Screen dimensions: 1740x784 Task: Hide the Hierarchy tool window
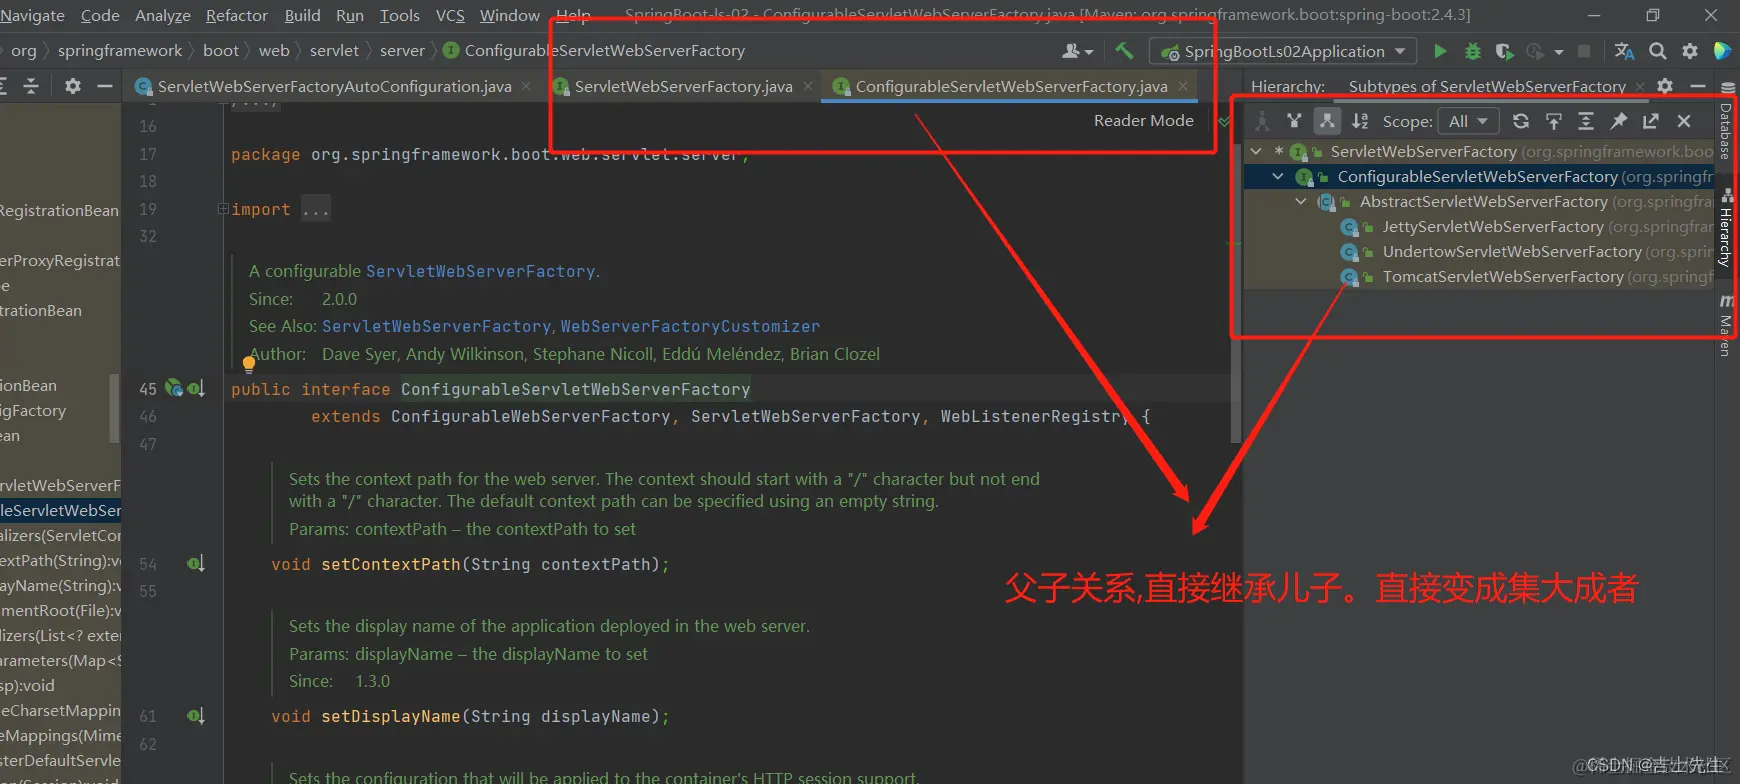pyautogui.click(x=1697, y=86)
